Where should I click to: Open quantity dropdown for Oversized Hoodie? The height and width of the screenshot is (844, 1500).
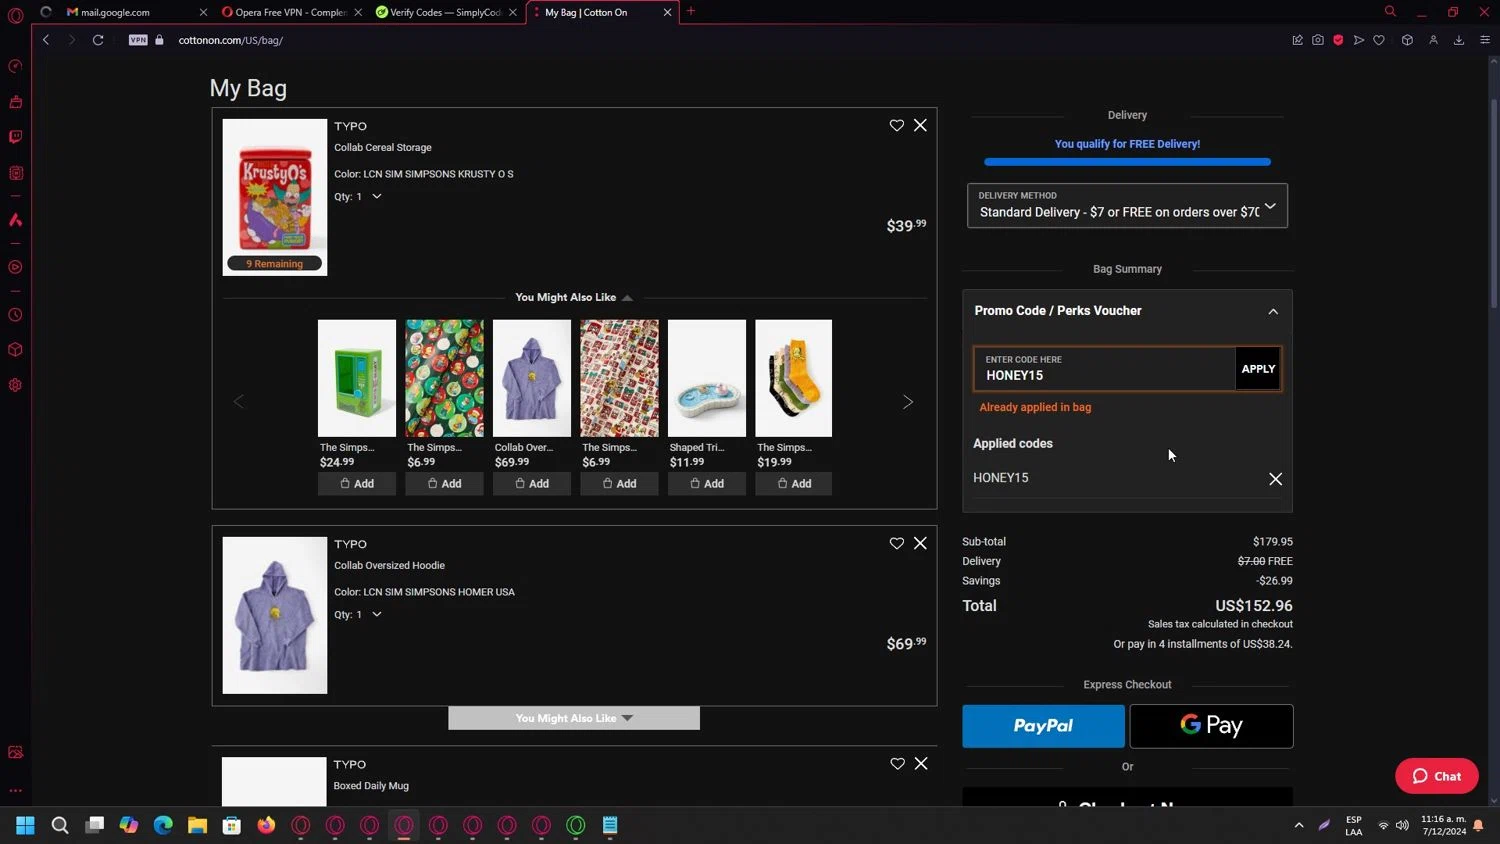pyautogui.click(x=376, y=614)
